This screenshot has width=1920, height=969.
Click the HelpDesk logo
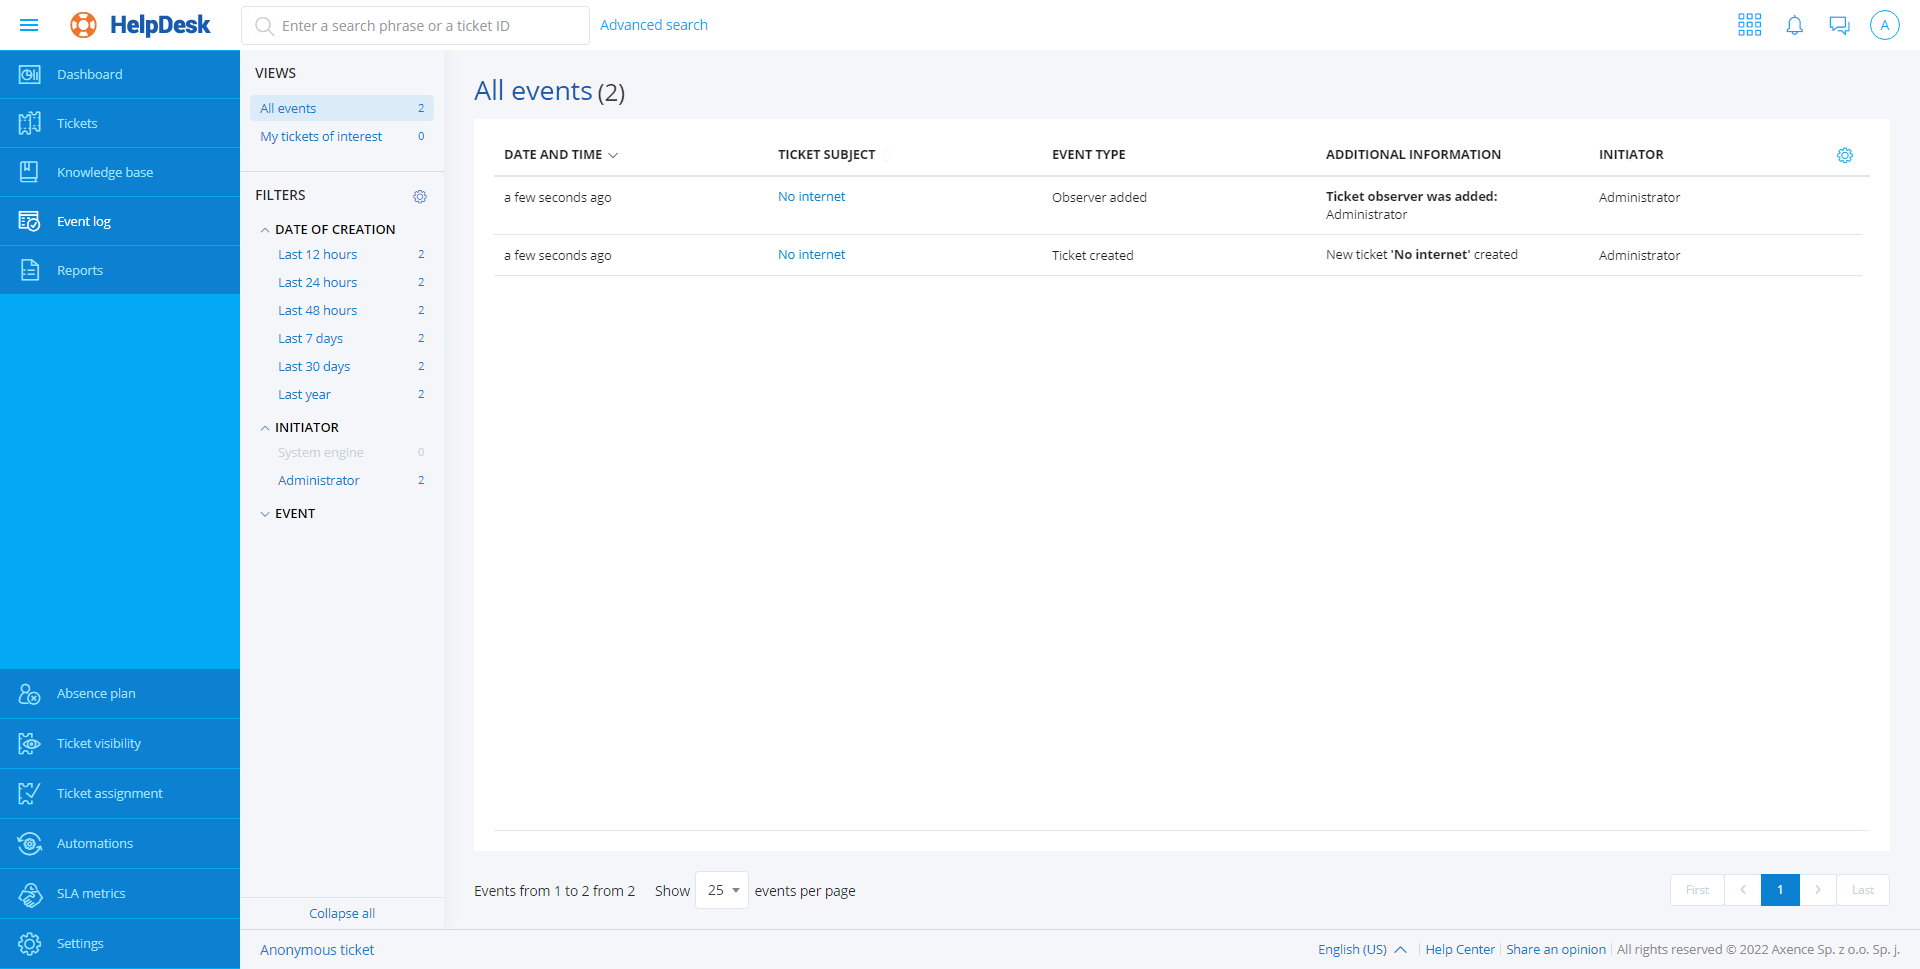pyautogui.click(x=141, y=25)
